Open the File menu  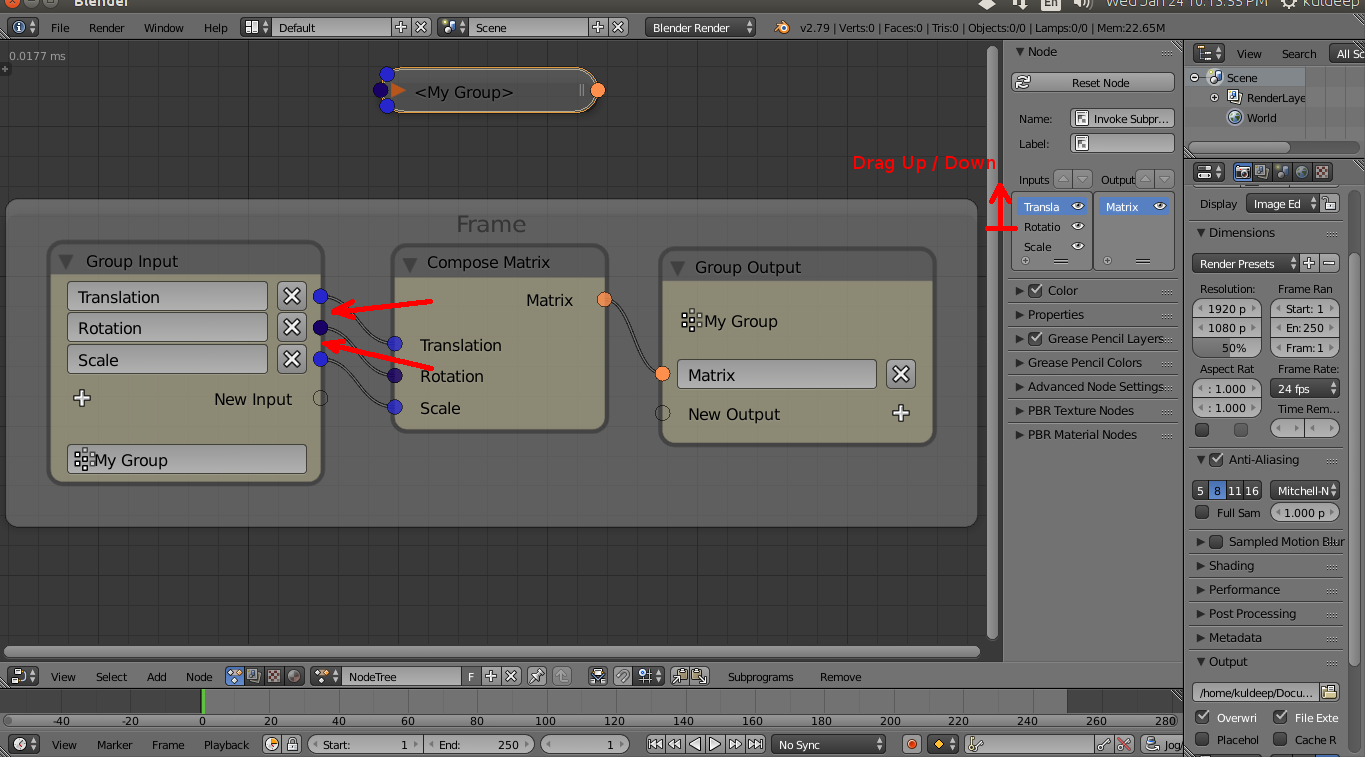coord(60,28)
